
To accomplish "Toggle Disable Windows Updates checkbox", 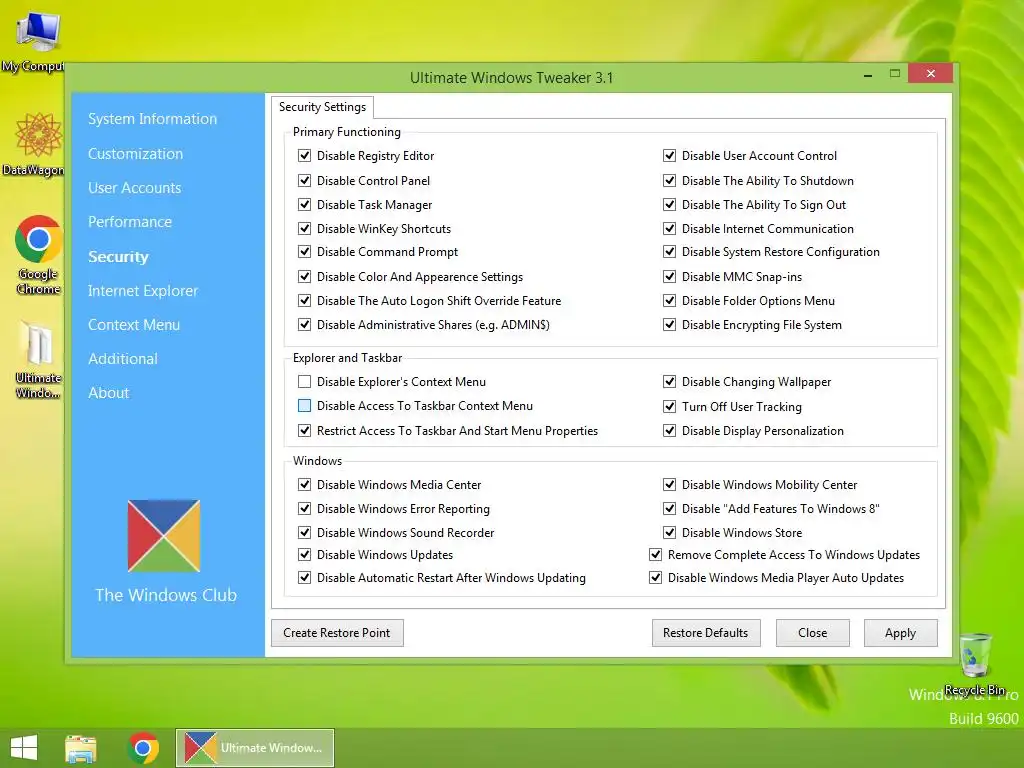I will point(304,554).
